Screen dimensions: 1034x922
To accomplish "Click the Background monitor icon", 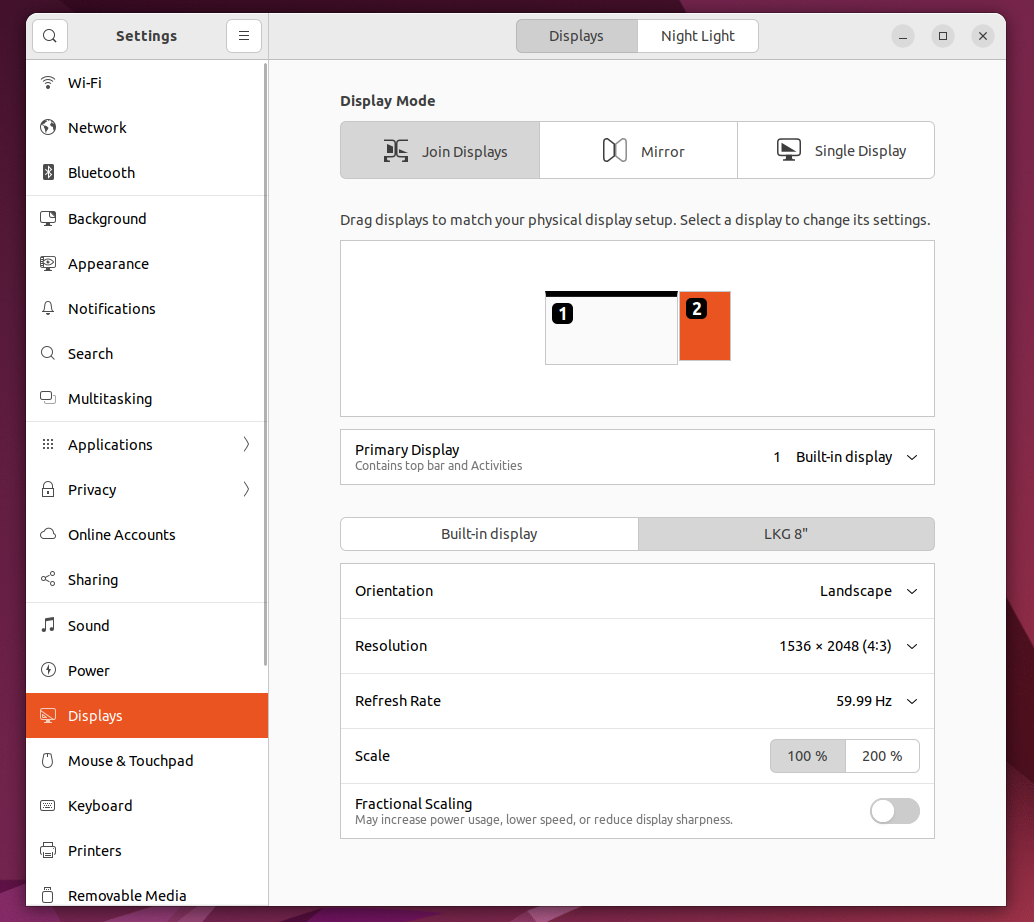I will click(x=47, y=218).
